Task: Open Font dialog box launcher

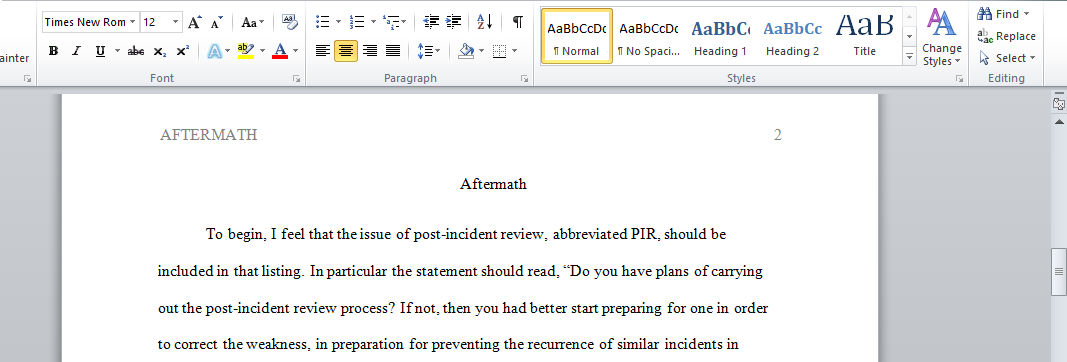Action: (x=297, y=79)
